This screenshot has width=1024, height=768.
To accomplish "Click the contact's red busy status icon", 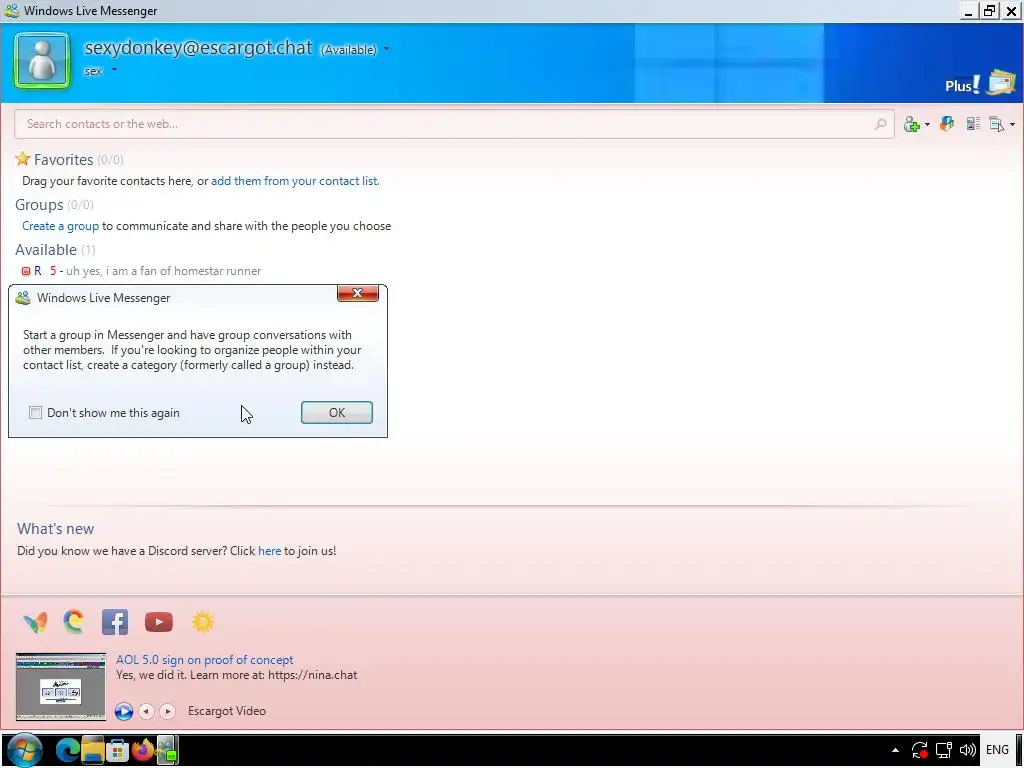I will tap(25, 271).
